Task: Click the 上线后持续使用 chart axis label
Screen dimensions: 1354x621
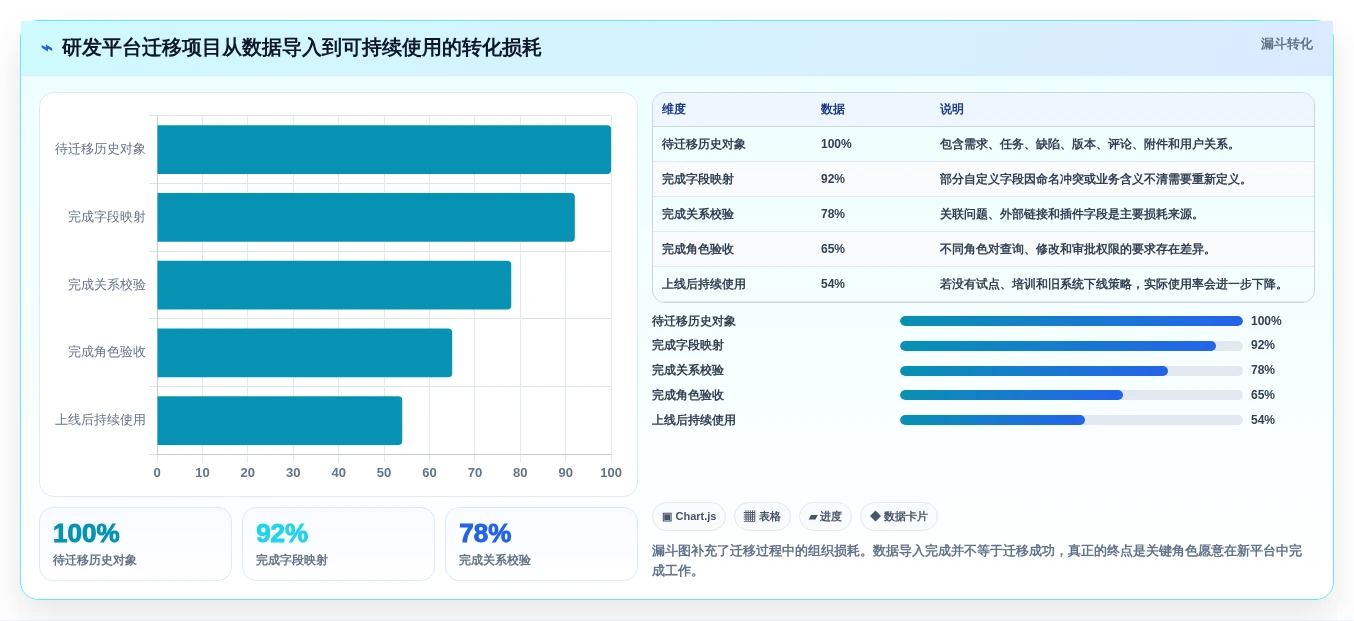Action: 100,421
